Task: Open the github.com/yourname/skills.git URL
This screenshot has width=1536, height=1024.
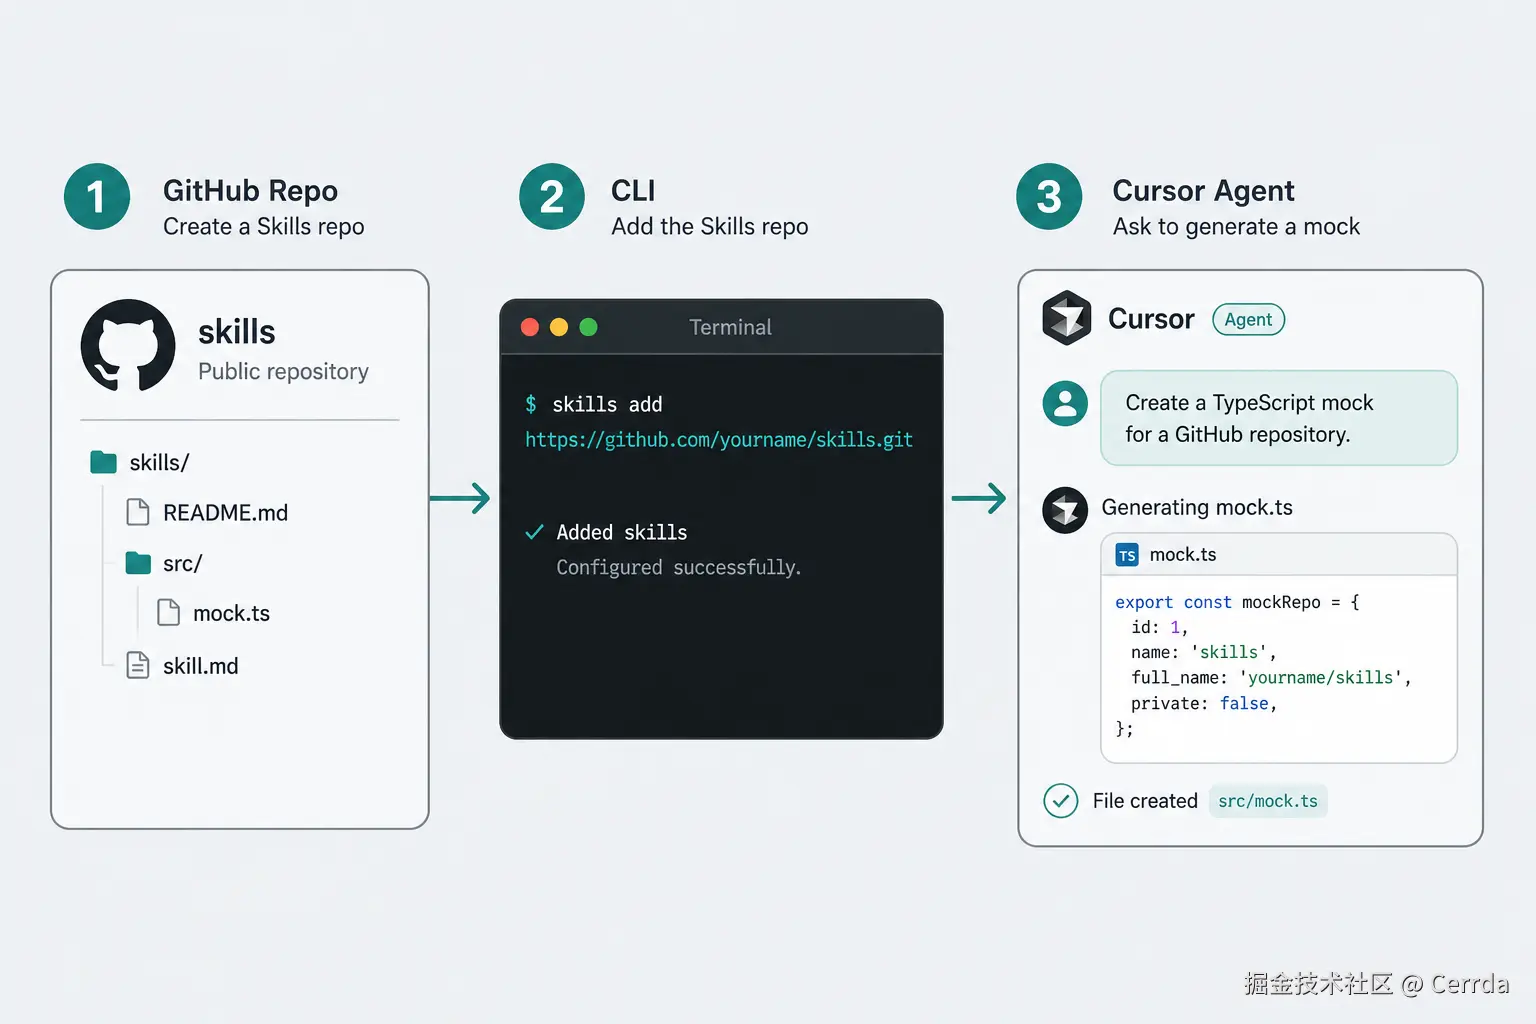Action: pyautogui.click(x=719, y=440)
